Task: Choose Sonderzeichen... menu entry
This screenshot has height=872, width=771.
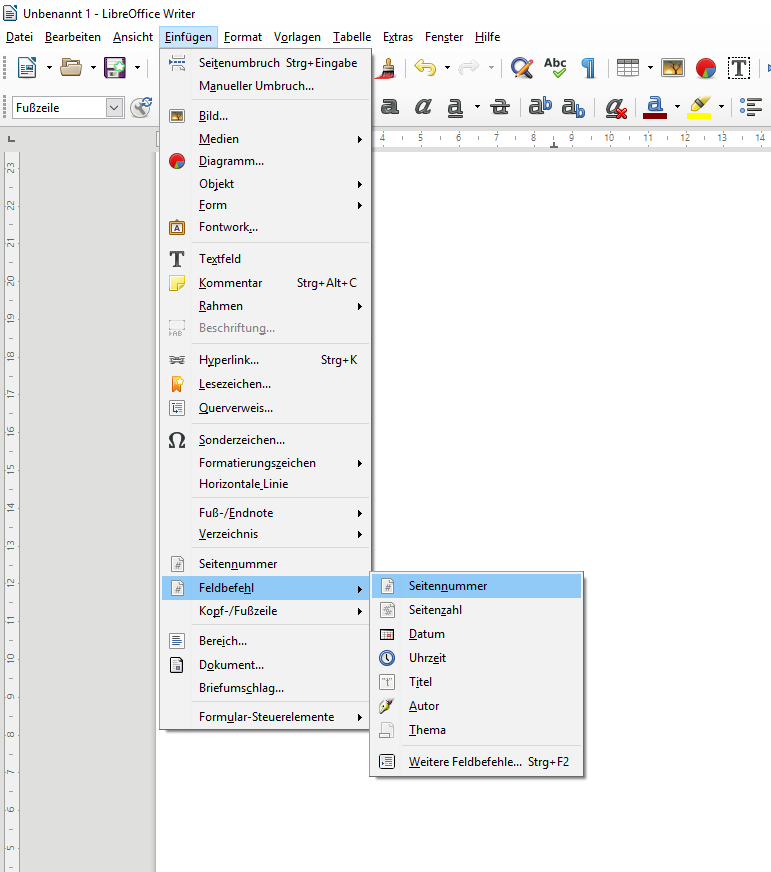Action: pos(265,440)
